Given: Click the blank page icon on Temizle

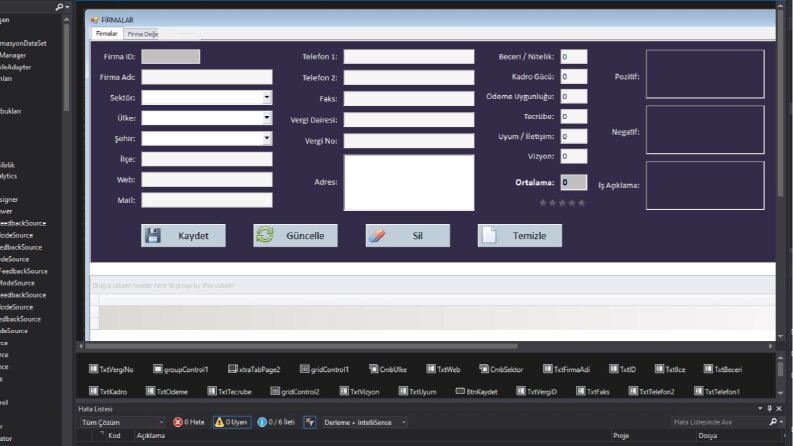Looking at the screenshot, I should click(x=489, y=235).
